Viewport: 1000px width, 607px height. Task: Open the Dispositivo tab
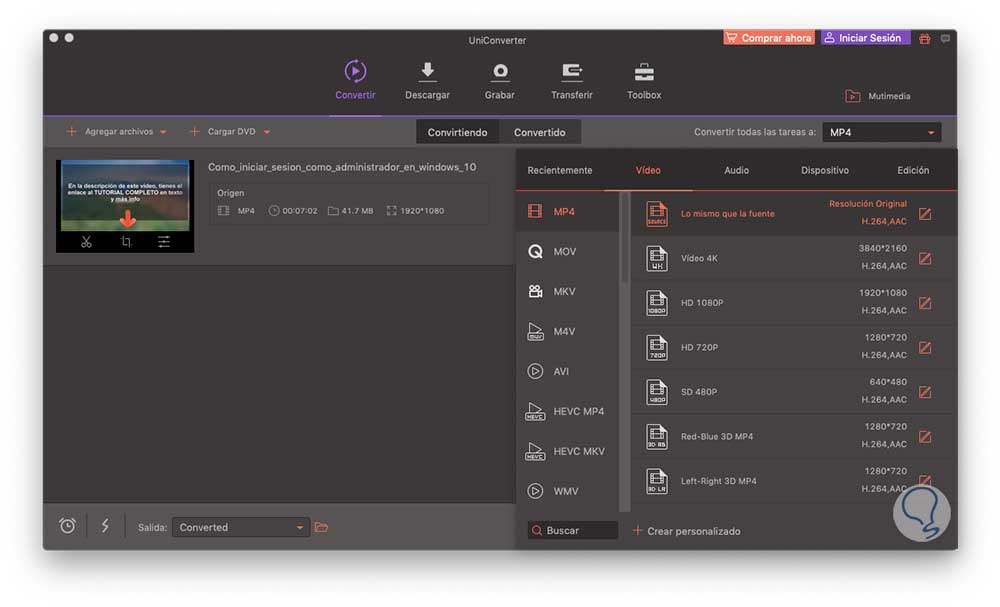click(825, 170)
